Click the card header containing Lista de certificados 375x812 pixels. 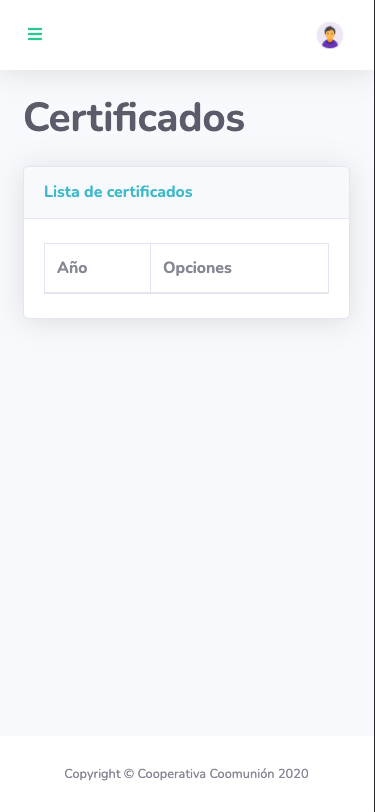tap(186, 193)
